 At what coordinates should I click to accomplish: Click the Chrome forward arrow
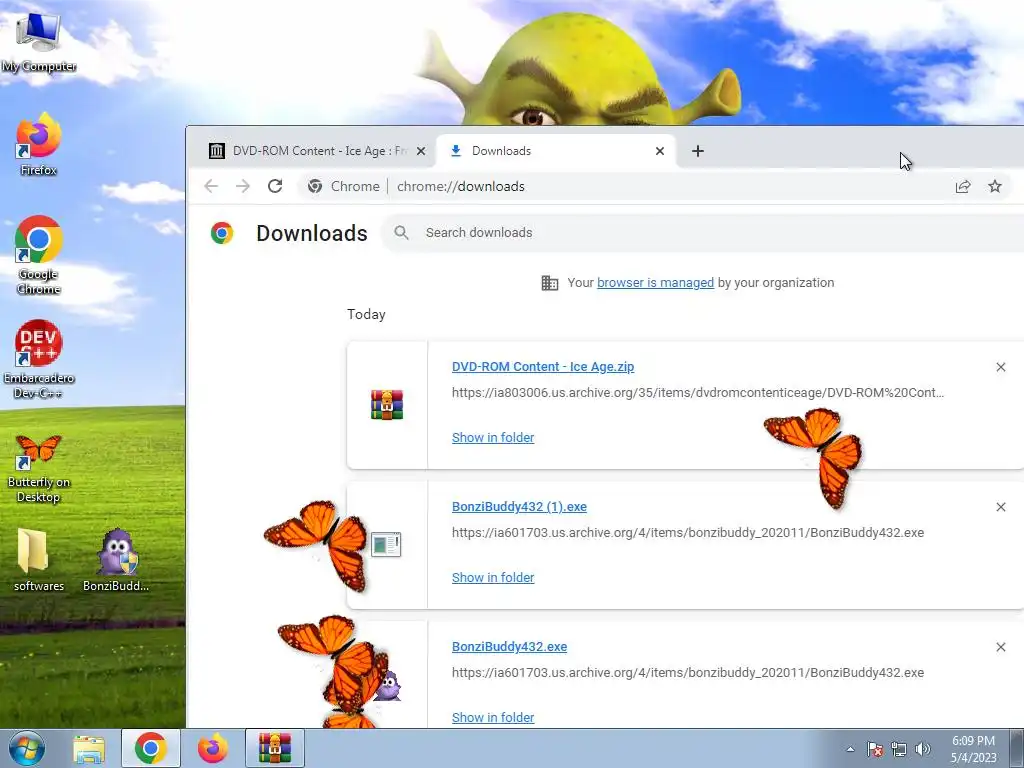point(243,186)
